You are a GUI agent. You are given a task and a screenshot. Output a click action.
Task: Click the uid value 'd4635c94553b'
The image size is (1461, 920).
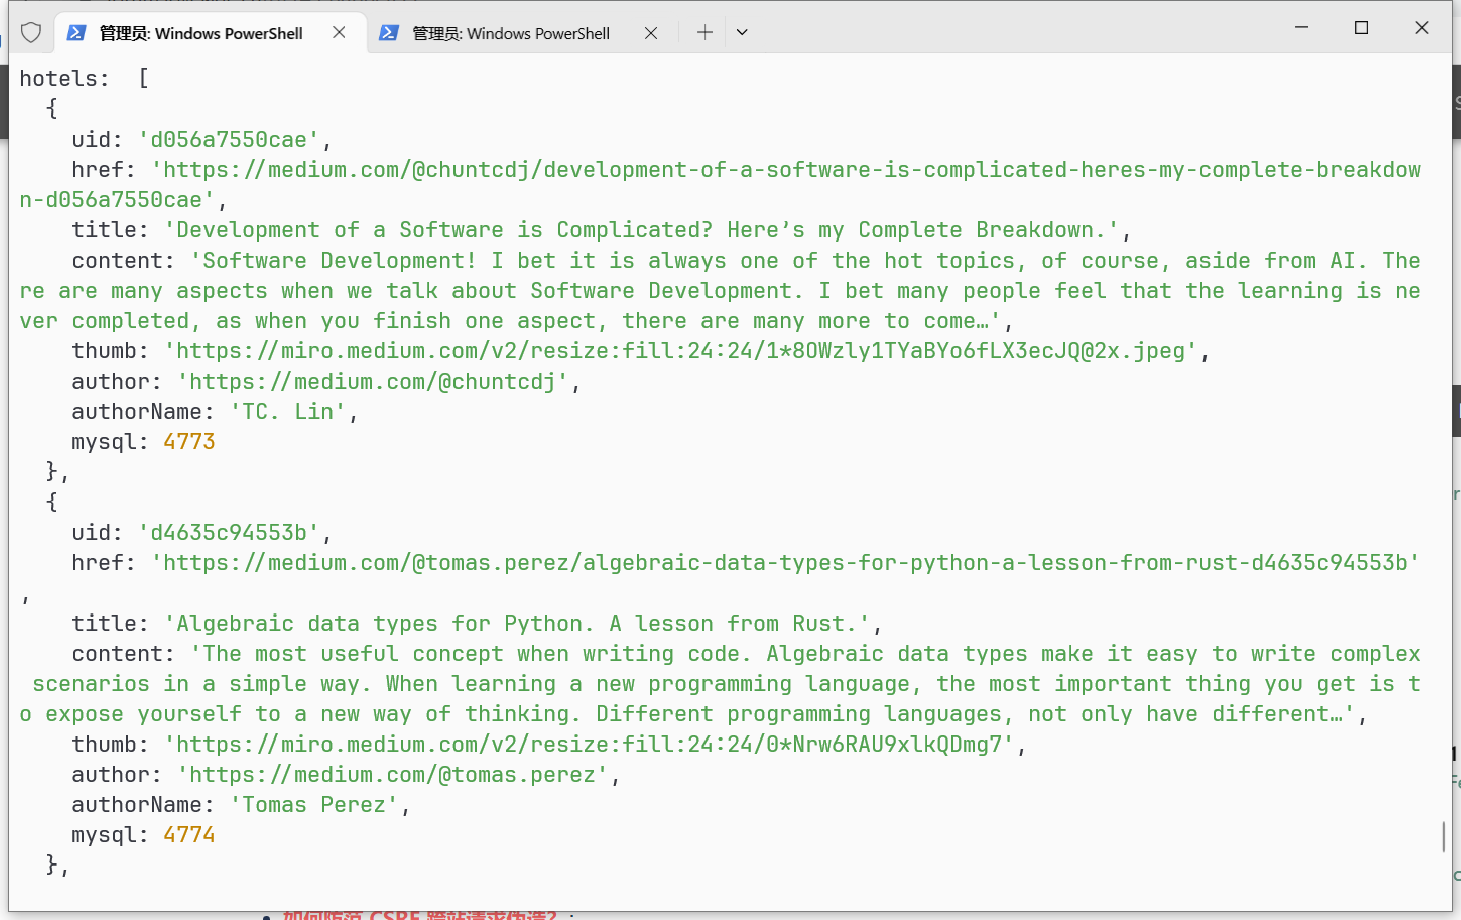(x=228, y=533)
